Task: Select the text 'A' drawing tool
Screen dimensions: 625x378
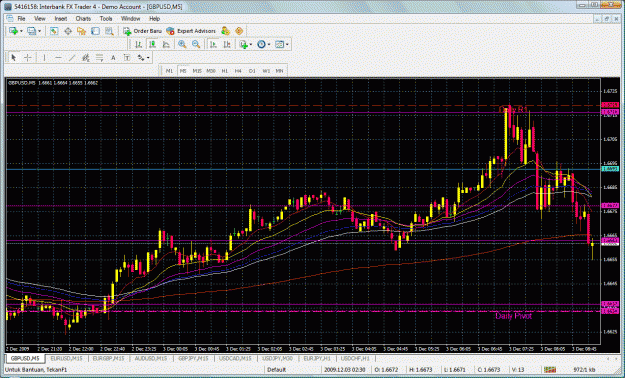Action: click(113, 58)
